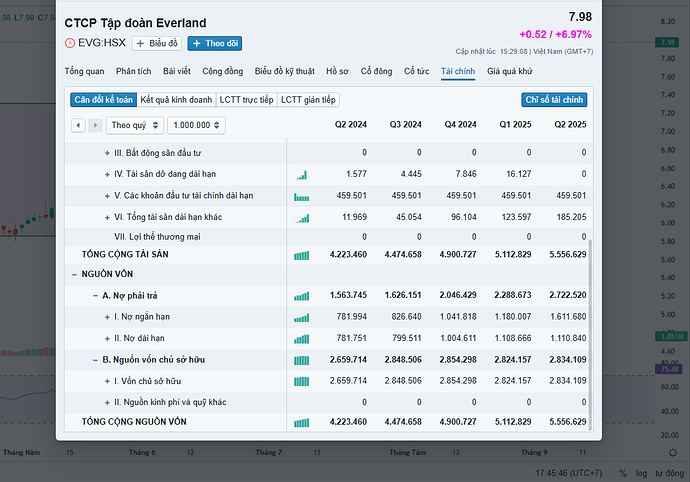Open chart settings gear in background chart
This screenshot has width=690, height=482.
672,453
